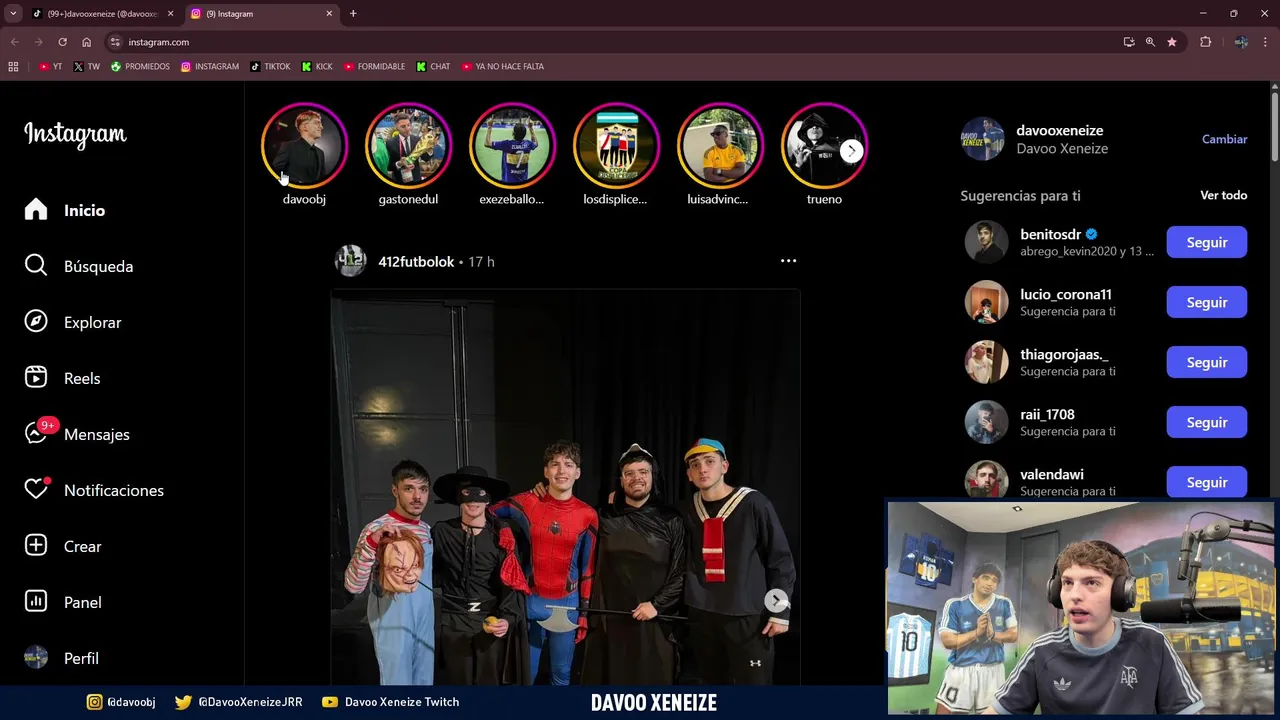The height and width of the screenshot is (720, 1280).
Task: Open raii_1708 suggested profile
Action: click(1047, 414)
